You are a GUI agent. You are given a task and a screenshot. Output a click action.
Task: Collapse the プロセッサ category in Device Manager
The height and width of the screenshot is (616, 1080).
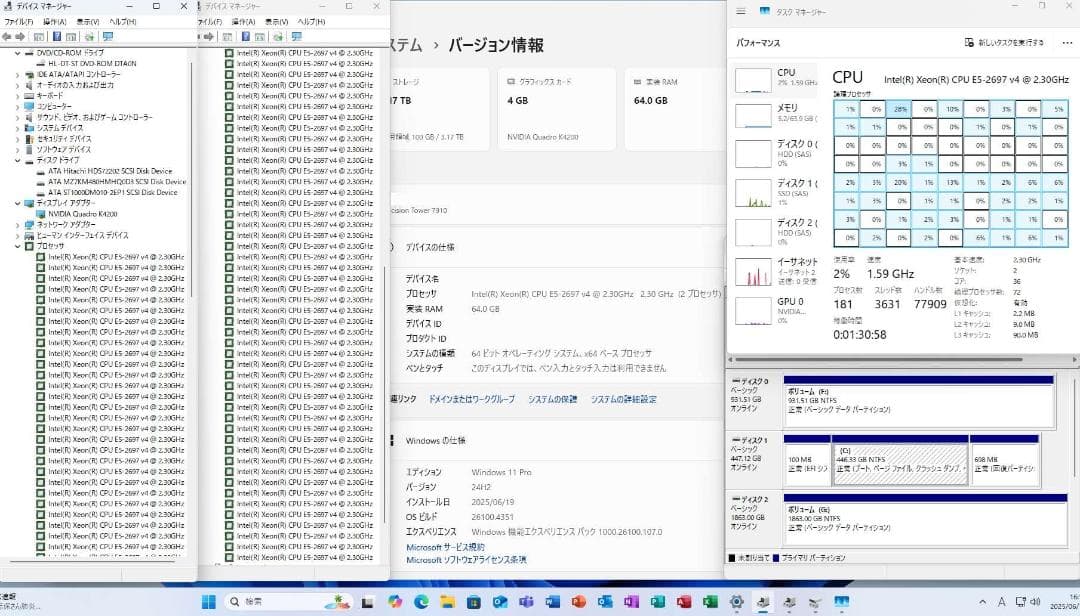[x=17, y=245]
